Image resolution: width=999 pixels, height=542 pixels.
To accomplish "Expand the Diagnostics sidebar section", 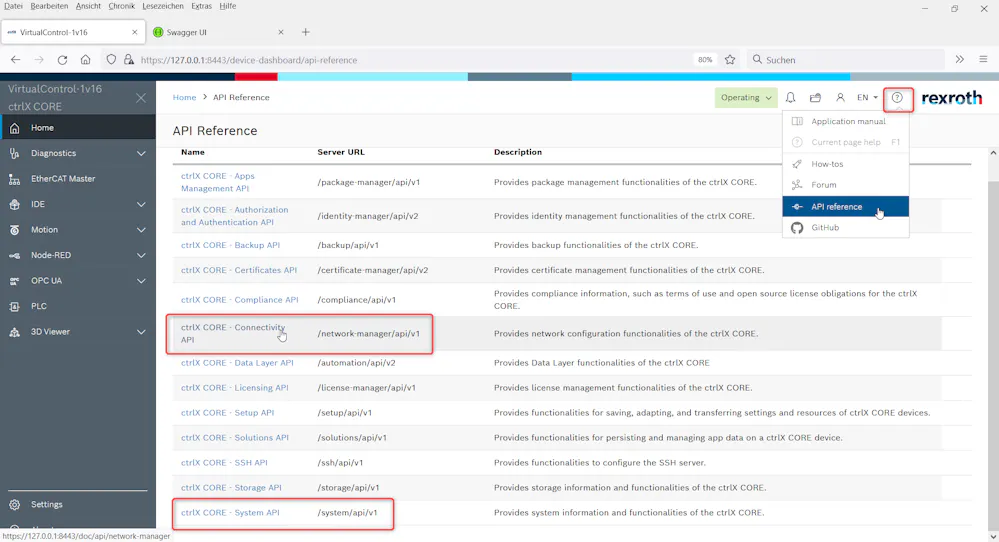I will tap(141, 154).
